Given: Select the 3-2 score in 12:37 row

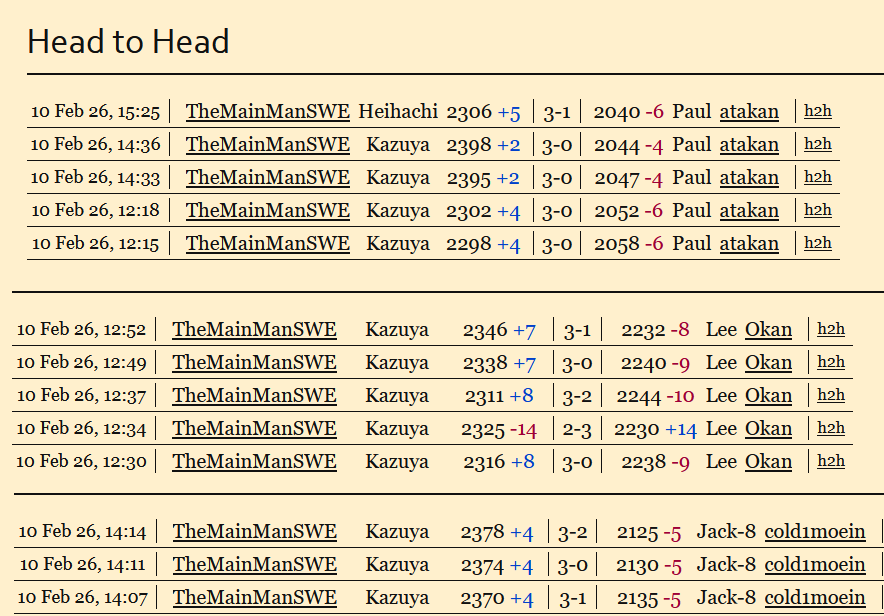Looking at the screenshot, I should tap(577, 397).
